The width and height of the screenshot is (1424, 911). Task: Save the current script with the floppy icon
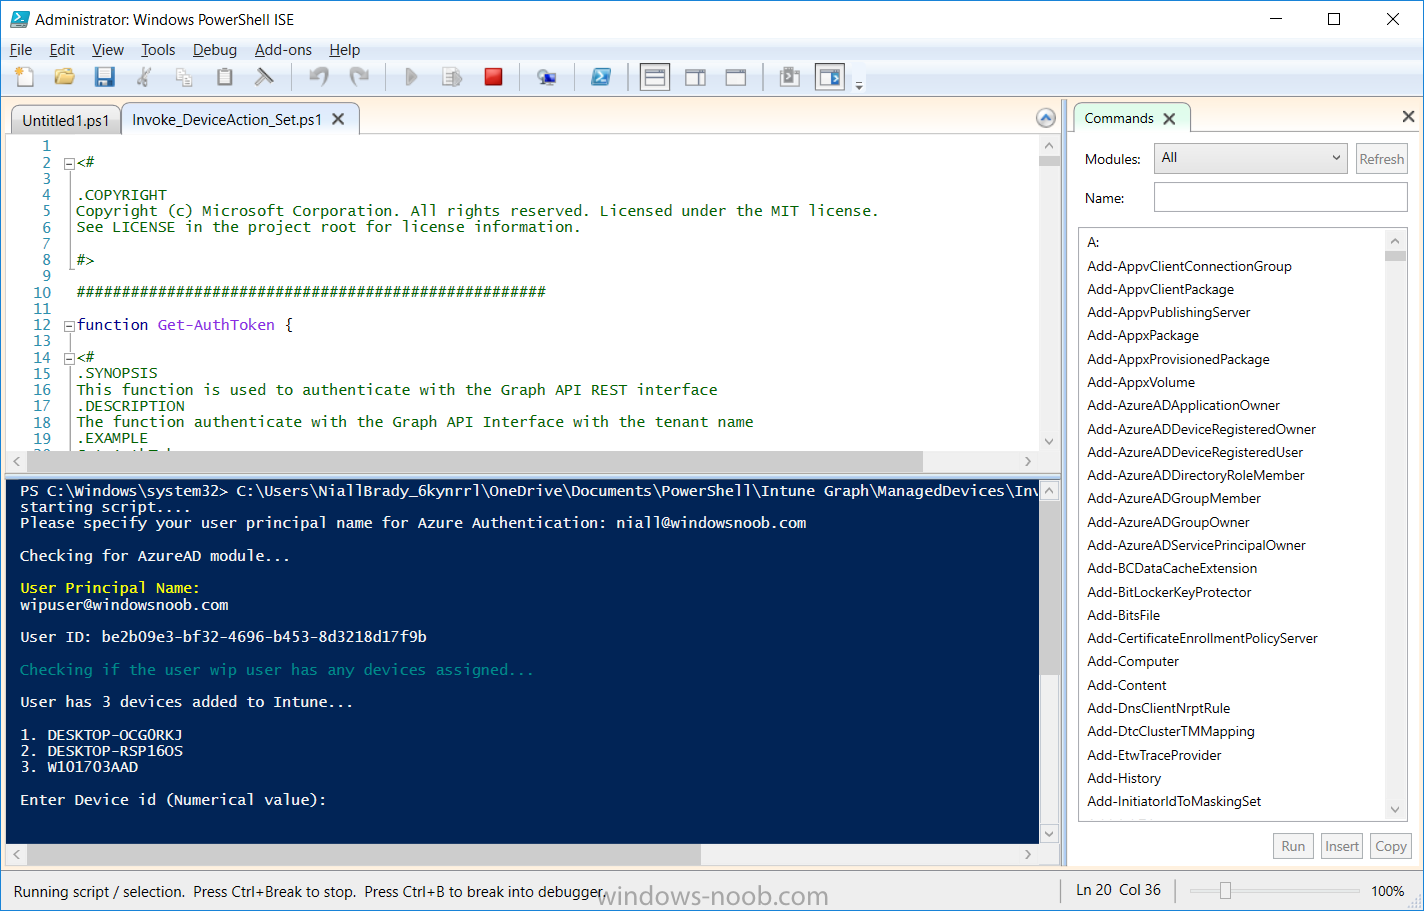point(104,77)
